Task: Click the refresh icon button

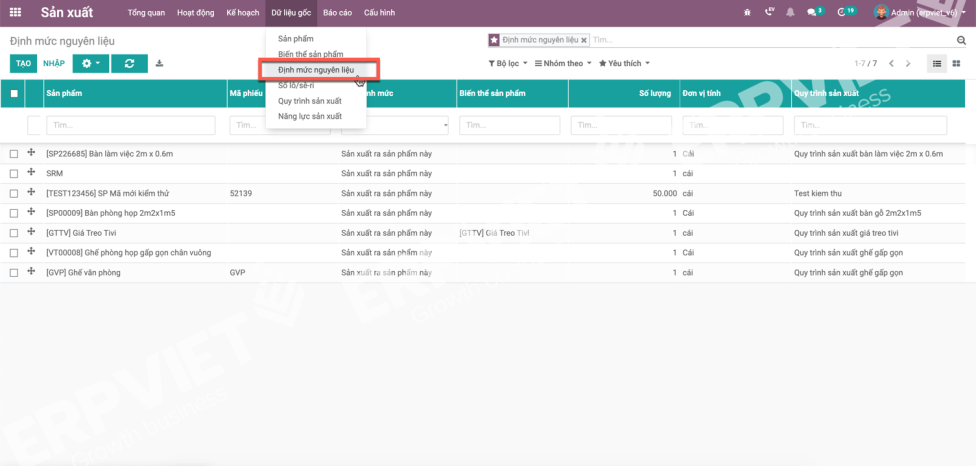Action: (129, 63)
